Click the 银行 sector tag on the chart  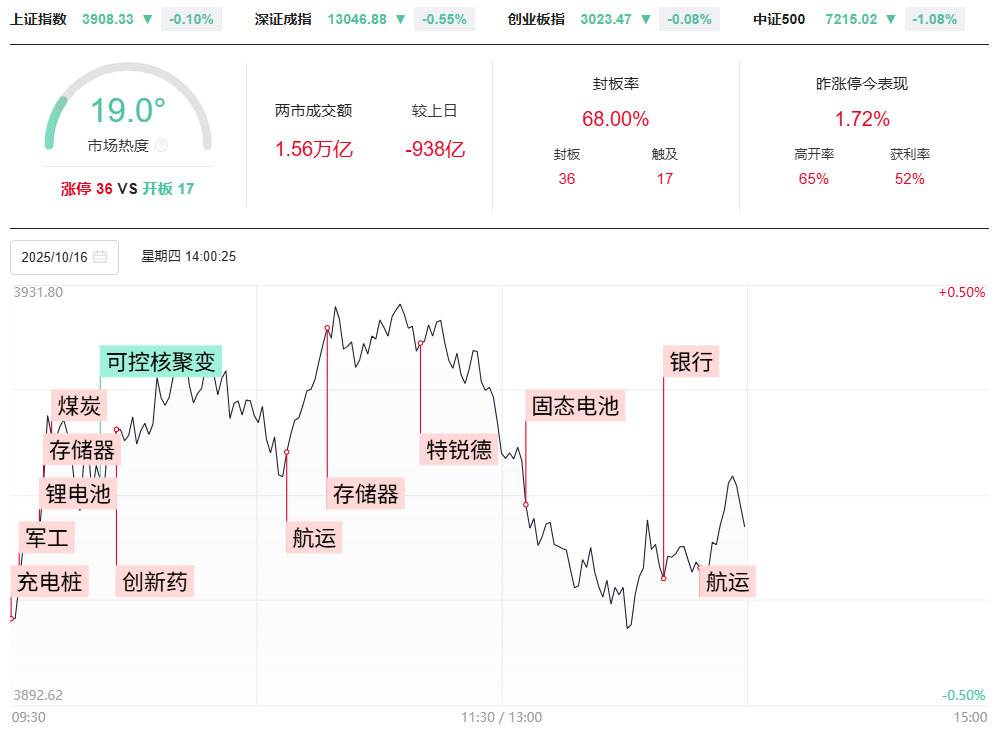point(691,361)
